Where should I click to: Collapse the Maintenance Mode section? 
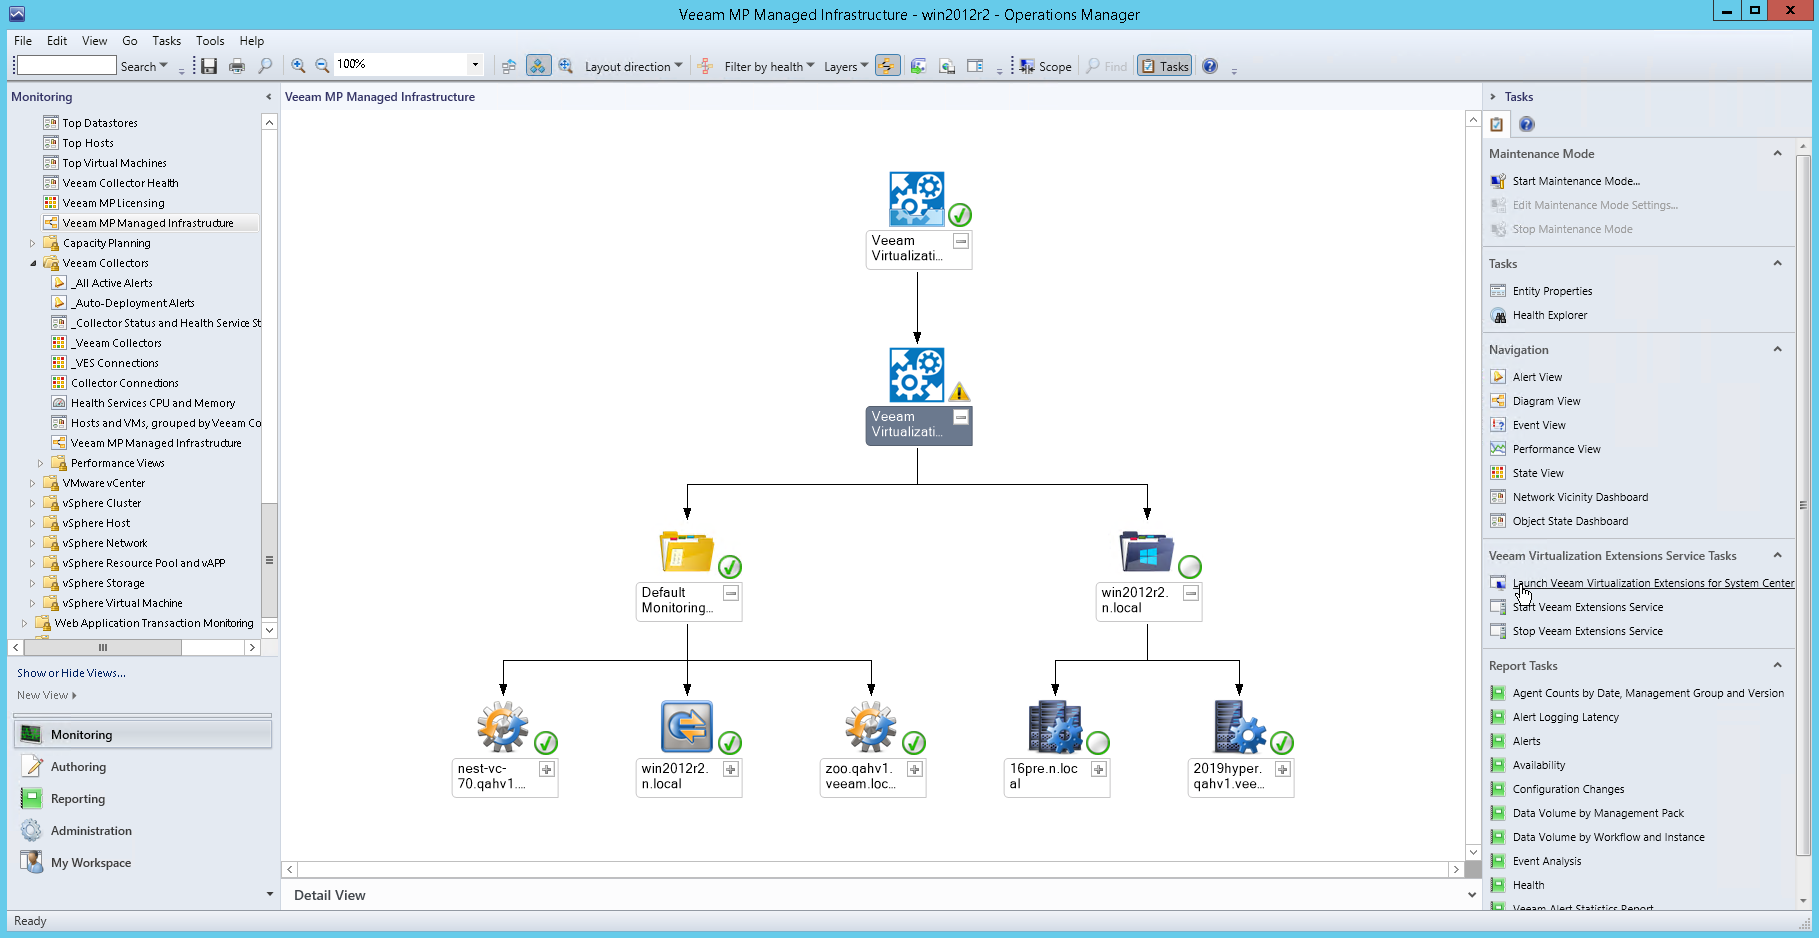coord(1778,153)
